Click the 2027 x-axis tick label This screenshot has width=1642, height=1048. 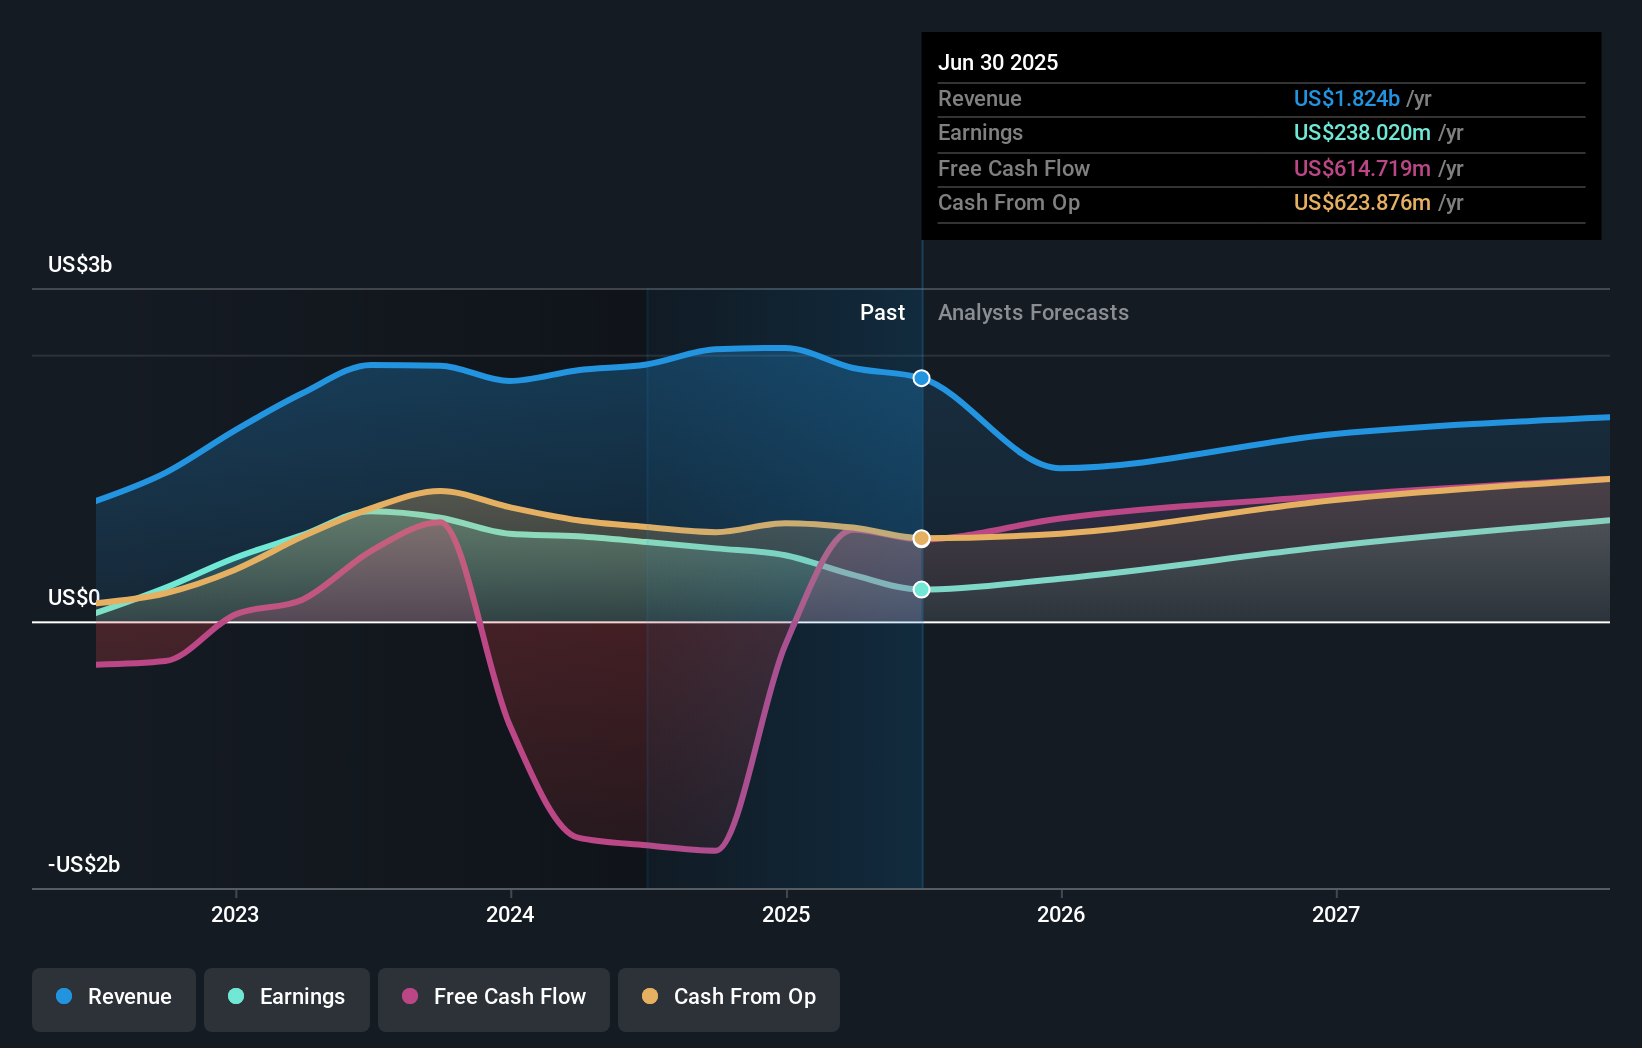click(1336, 914)
